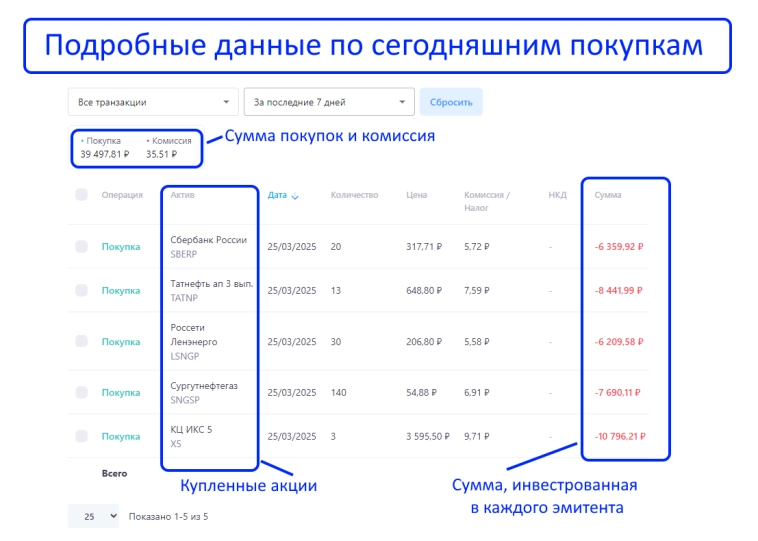Screen dimensions: 758x541
Task: Select the "Россети Ленэнерго" asset name
Action: click(194, 335)
